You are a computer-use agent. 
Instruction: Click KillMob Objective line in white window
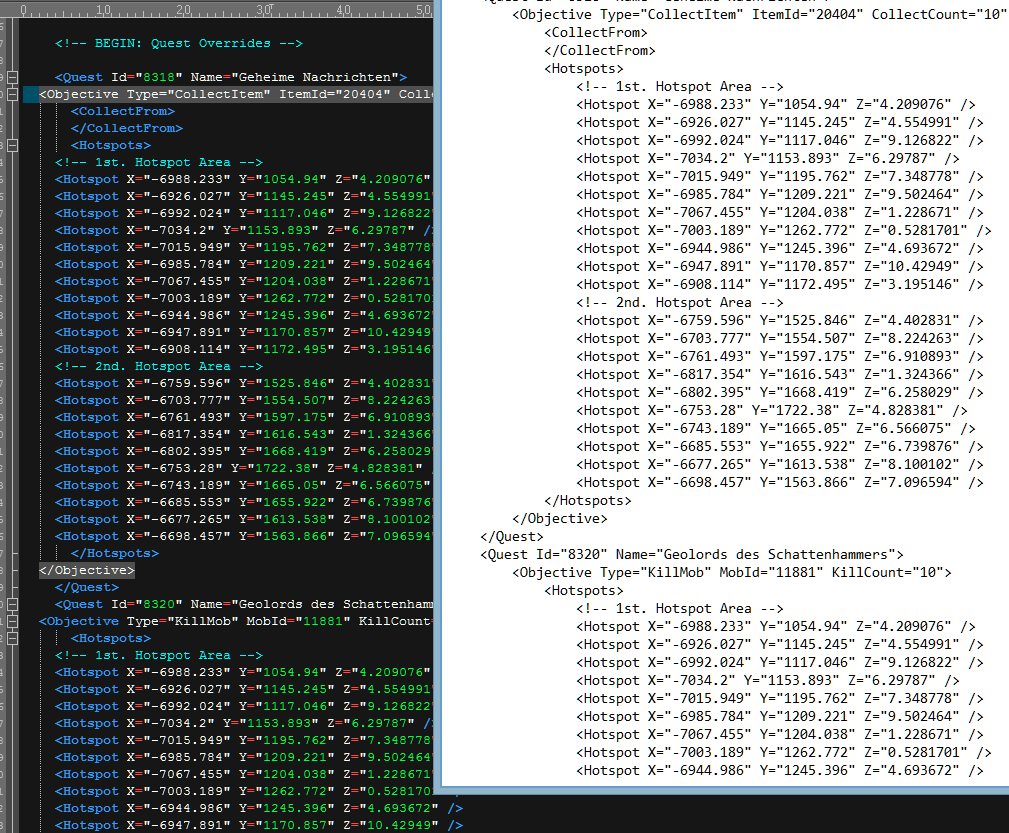click(x=731, y=572)
